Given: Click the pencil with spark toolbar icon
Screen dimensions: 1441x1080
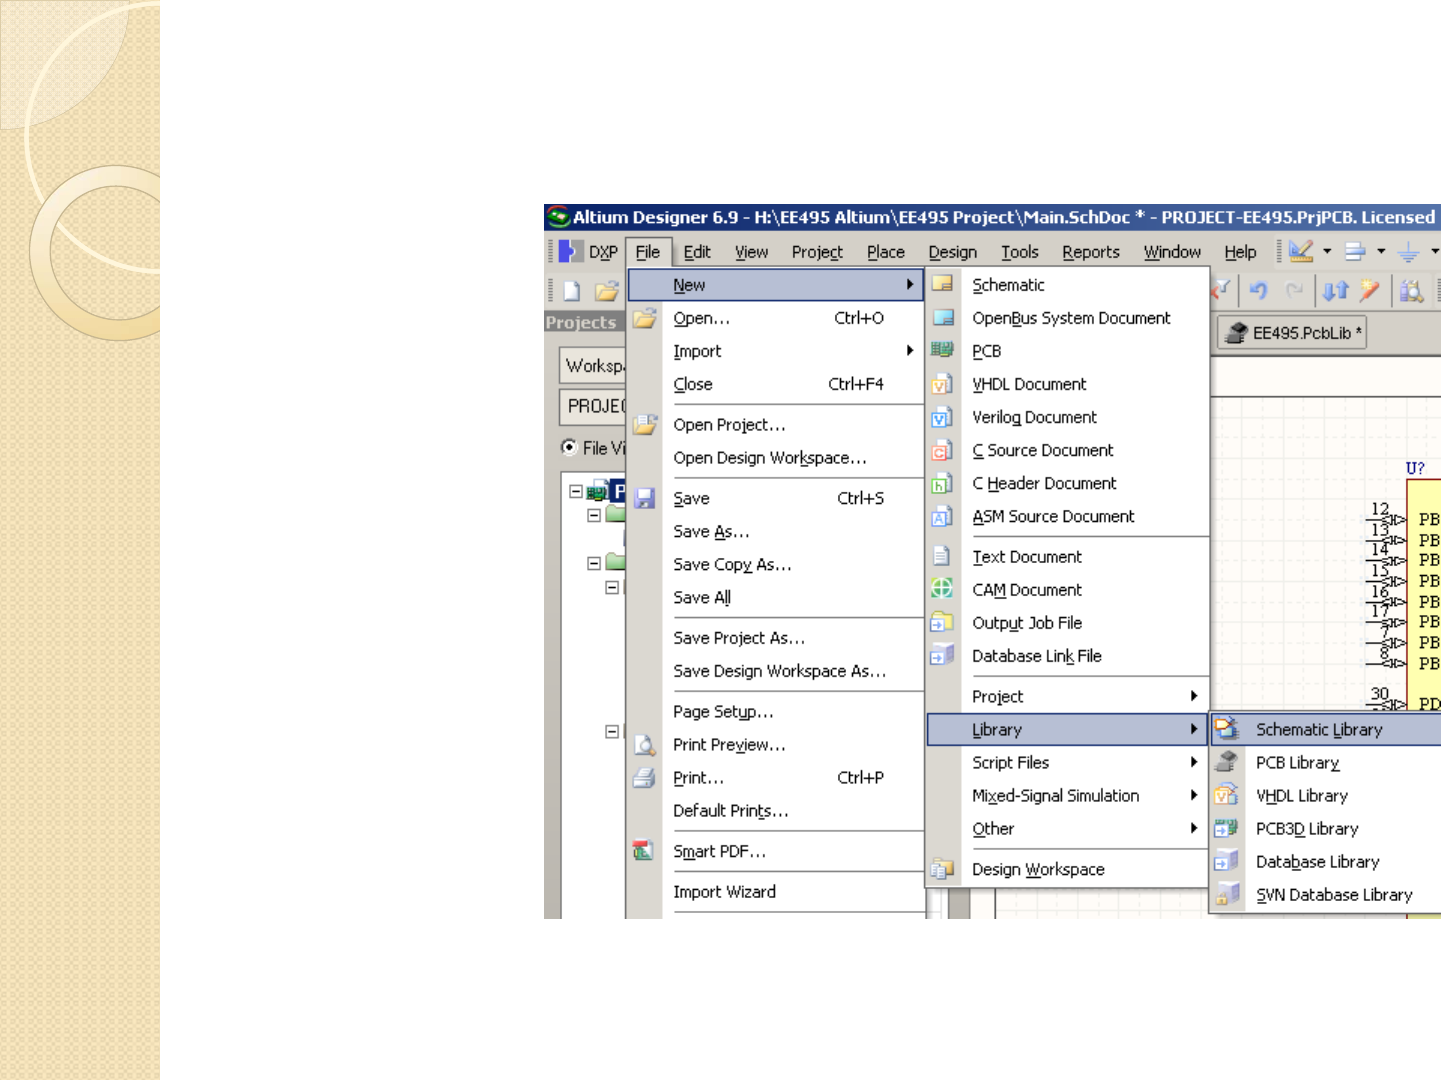Looking at the screenshot, I should 1369,290.
